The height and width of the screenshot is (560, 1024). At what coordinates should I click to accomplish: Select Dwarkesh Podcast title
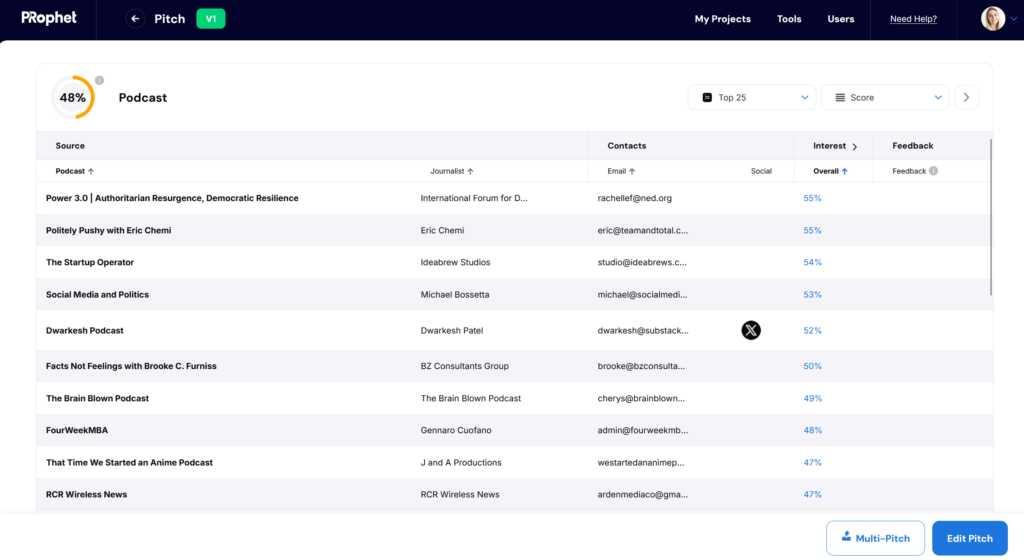[84, 330]
